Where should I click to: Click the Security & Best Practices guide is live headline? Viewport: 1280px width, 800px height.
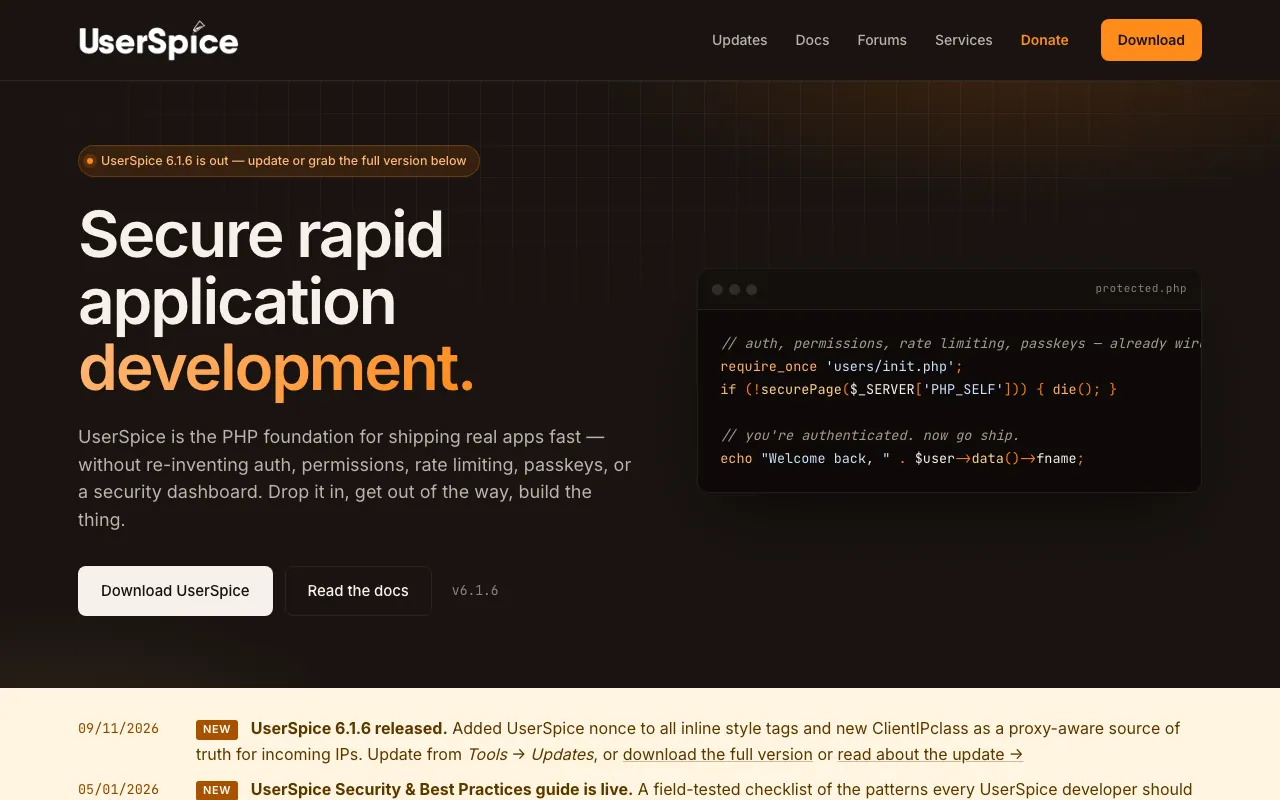[x=442, y=789]
